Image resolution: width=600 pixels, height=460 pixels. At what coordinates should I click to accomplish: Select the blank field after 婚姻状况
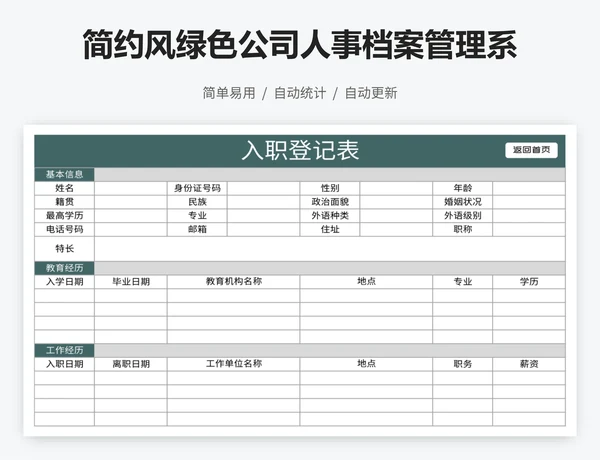[529, 202]
